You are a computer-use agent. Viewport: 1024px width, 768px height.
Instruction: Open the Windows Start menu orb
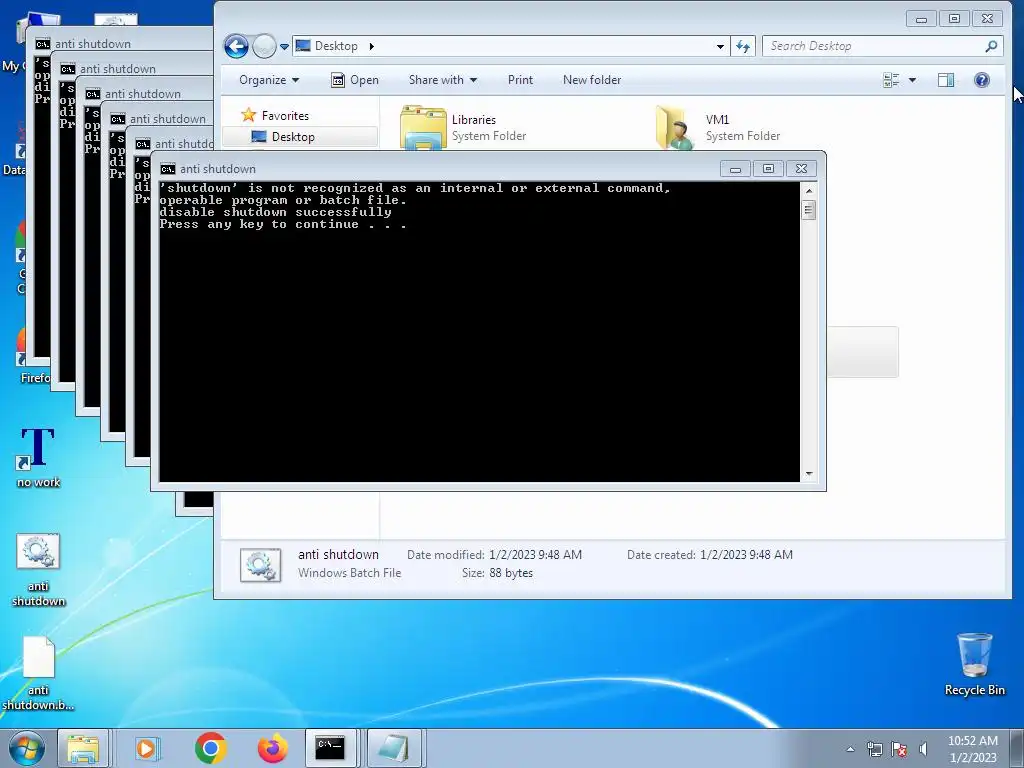coord(27,748)
